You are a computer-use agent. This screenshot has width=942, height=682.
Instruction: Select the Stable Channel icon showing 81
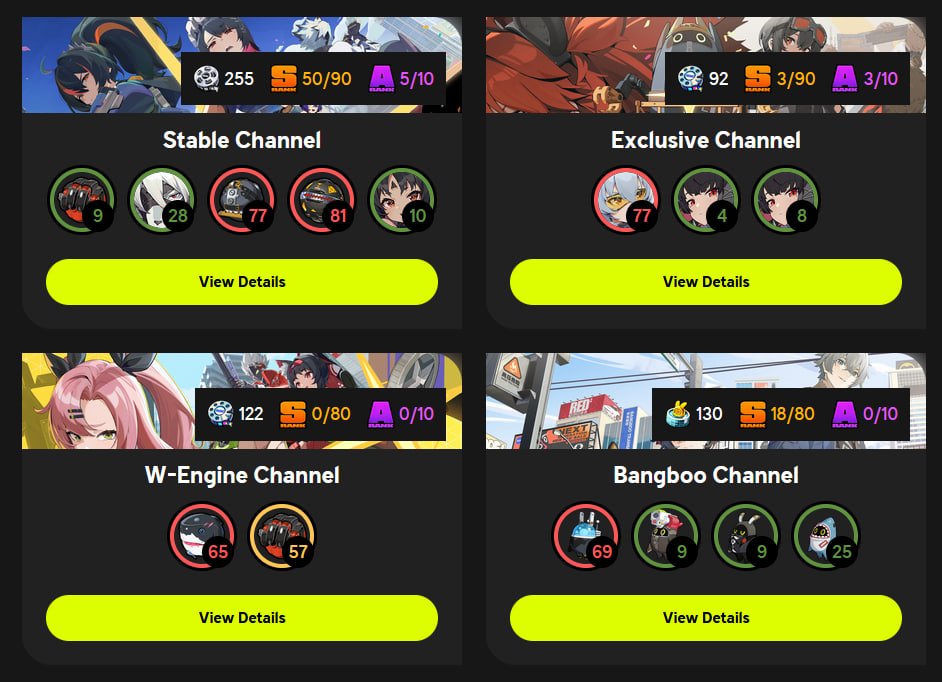coord(322,199)
